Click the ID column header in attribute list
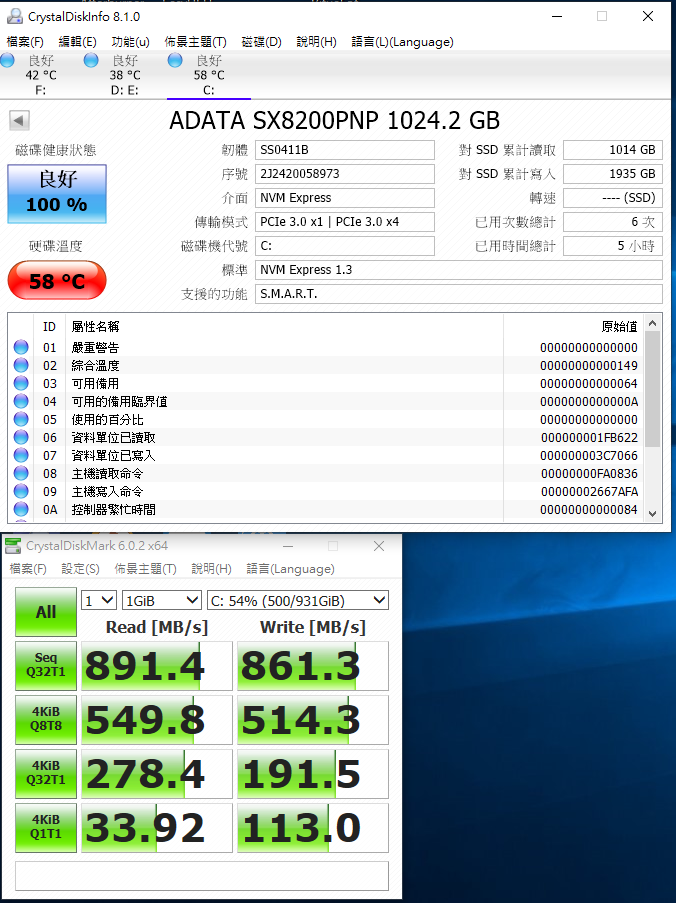 coord(50,327)
